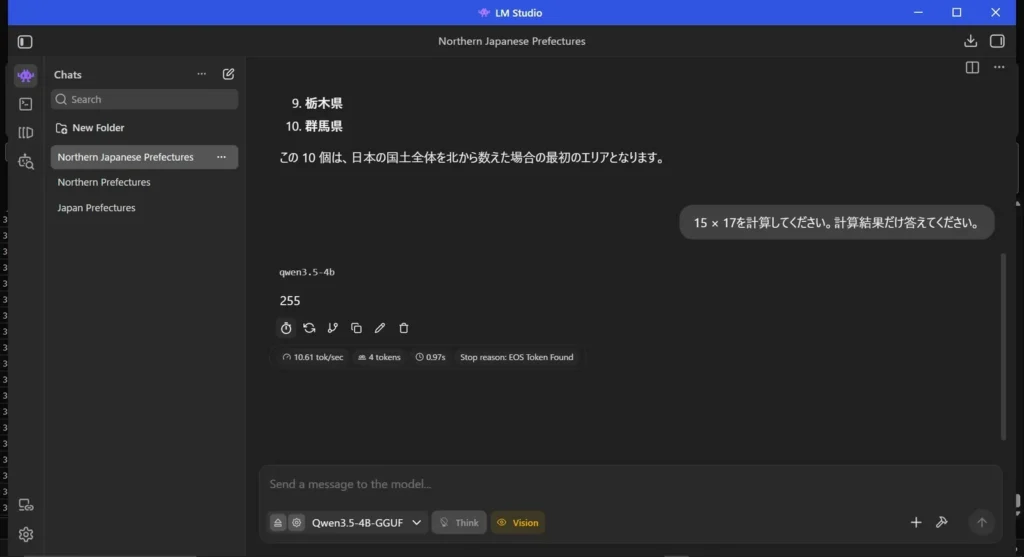Attach a file with plus icon

pos(916,522)
